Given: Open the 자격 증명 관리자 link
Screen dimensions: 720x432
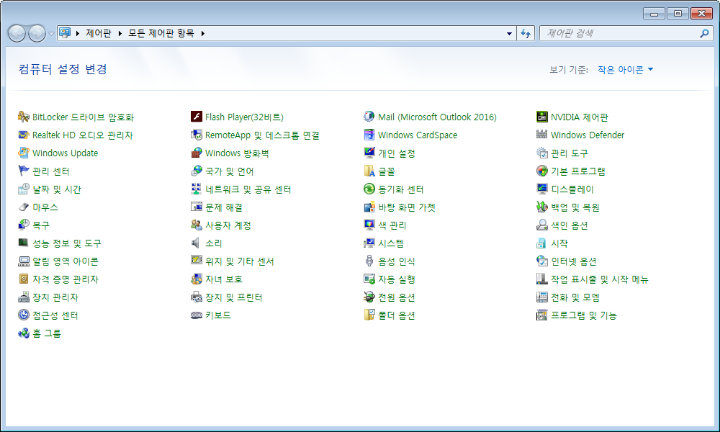Looking at the screenshot, I should pyautogui.click(x=65, y=279).
